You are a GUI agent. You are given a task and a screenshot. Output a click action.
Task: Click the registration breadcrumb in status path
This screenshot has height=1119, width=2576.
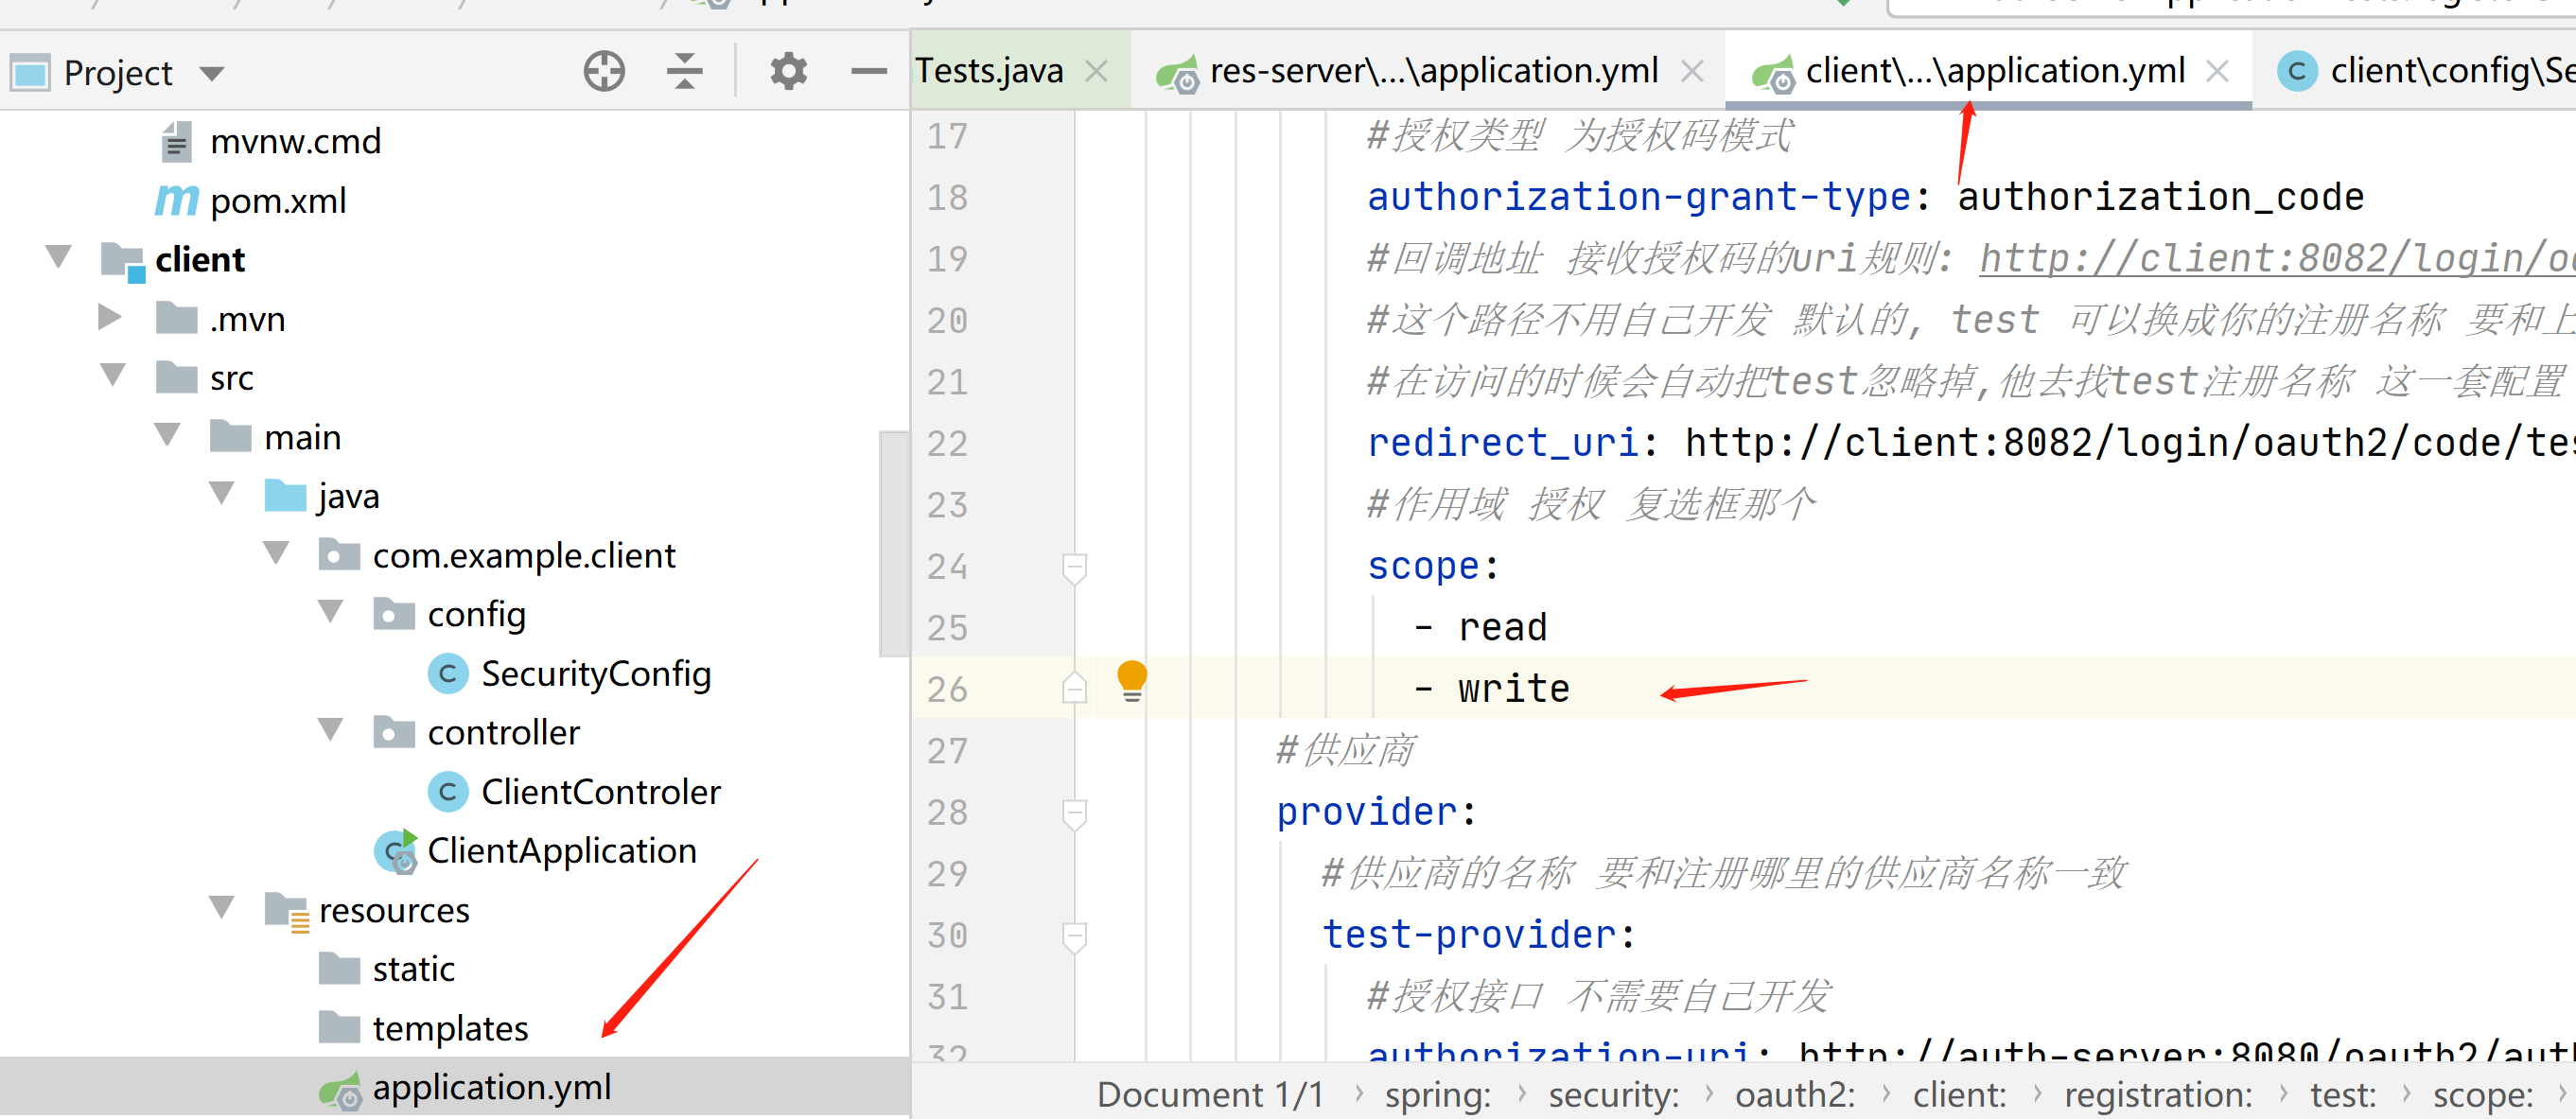2157,1095
